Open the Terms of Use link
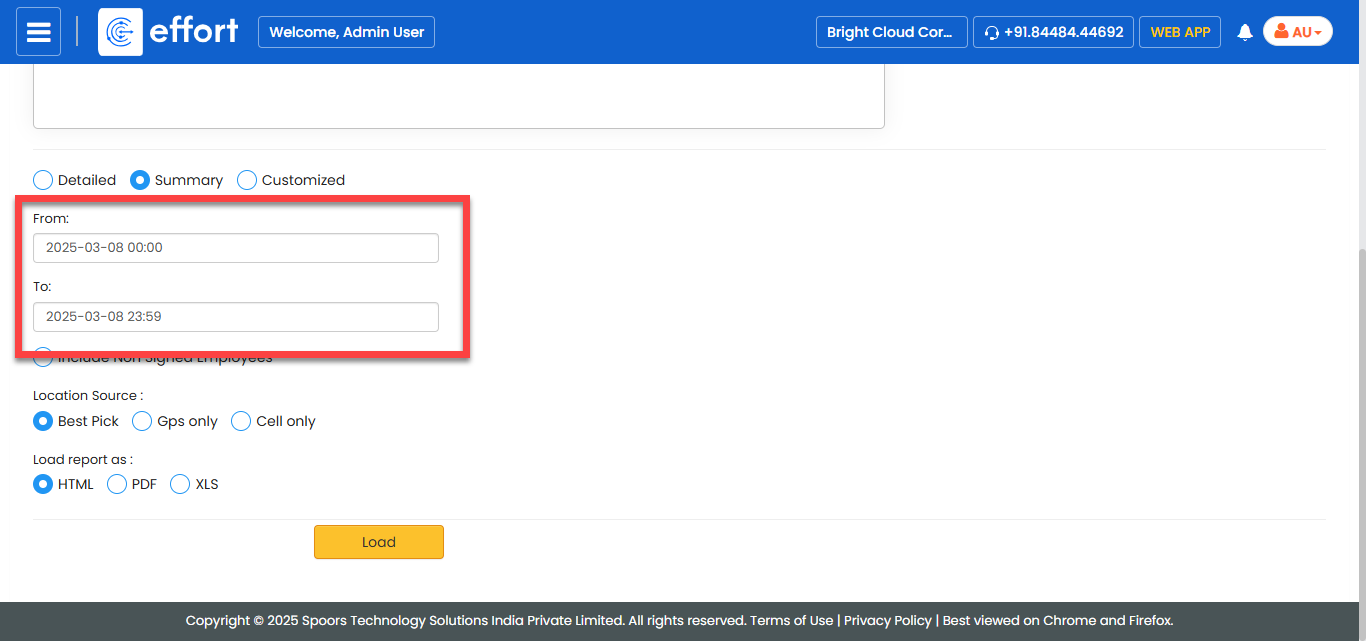The image size is (1366, 641). tap(791, 620)
